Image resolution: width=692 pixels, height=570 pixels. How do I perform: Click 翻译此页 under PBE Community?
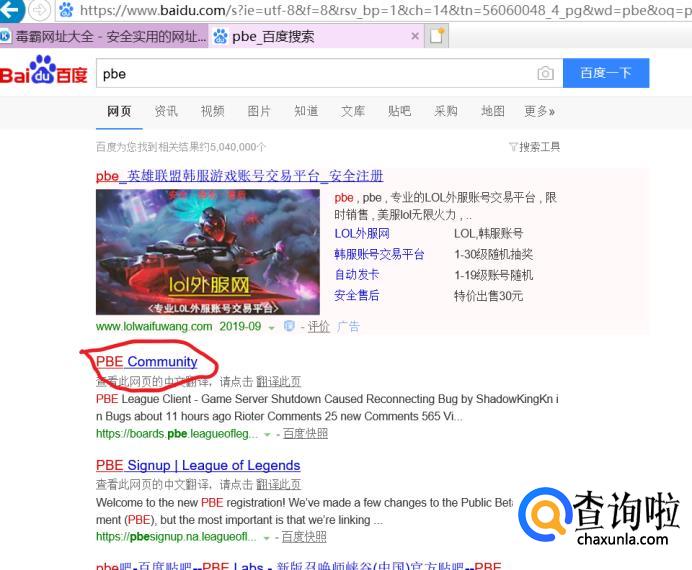coord(278,381)
